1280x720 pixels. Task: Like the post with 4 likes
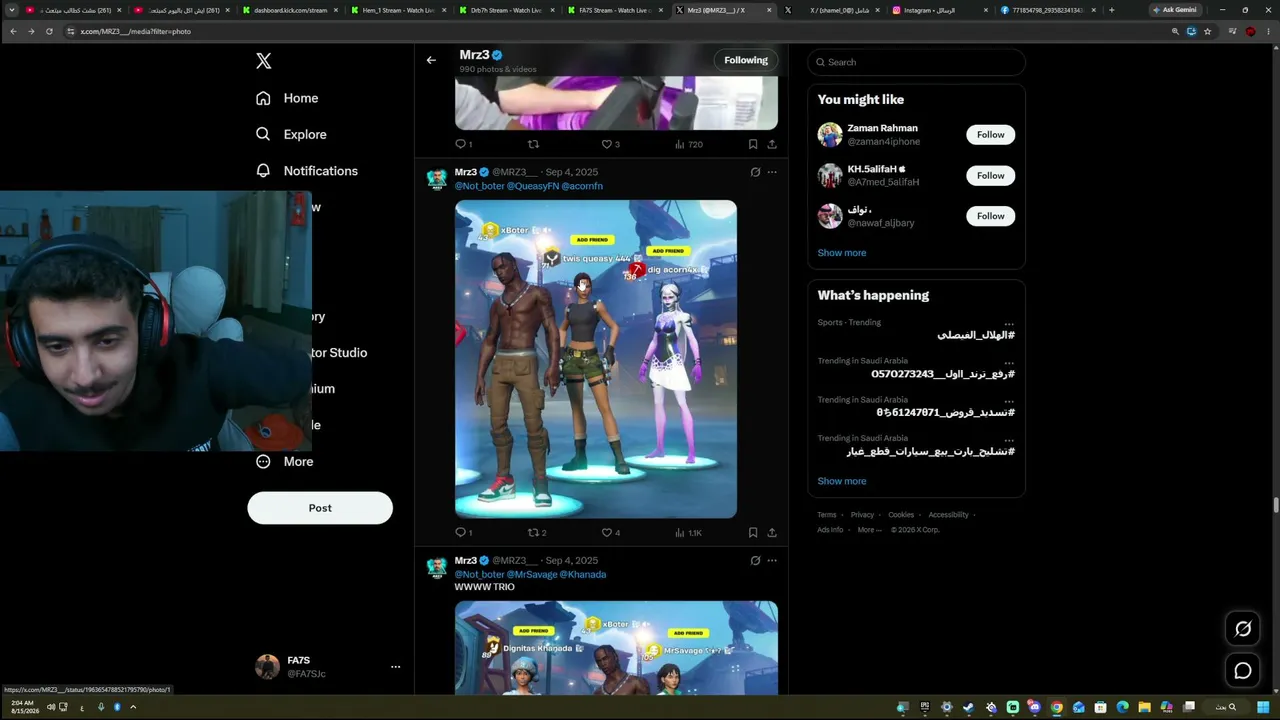point(611,533)
